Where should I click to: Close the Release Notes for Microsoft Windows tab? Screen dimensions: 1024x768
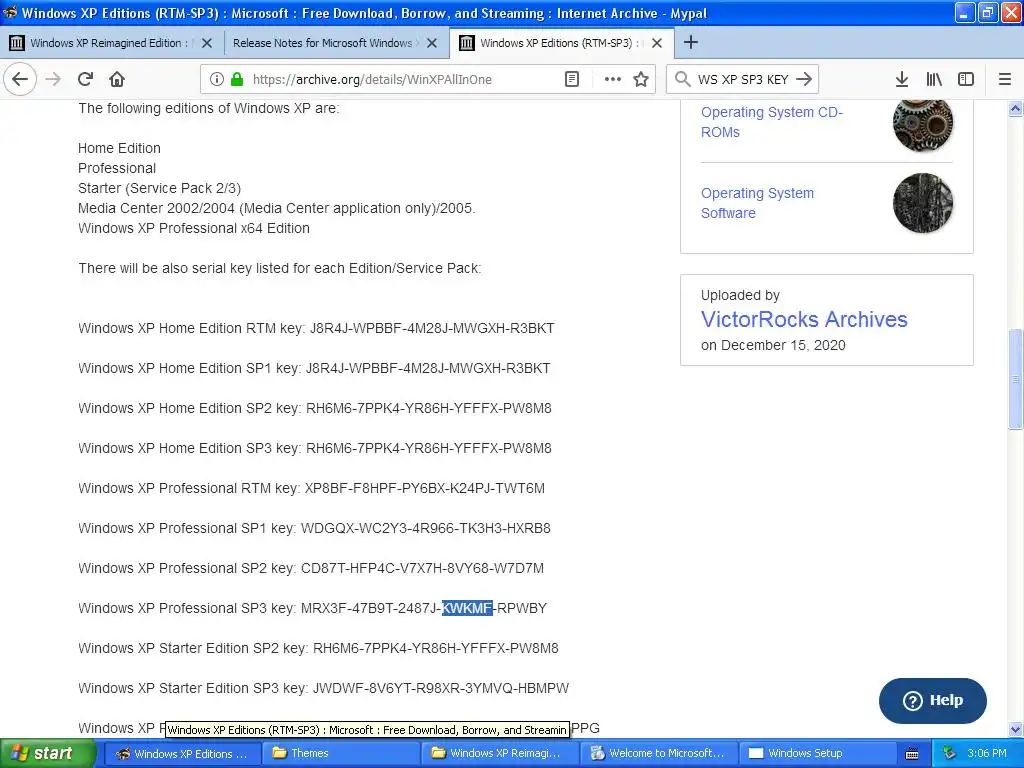pyautogui.click(x=432, y=43)
